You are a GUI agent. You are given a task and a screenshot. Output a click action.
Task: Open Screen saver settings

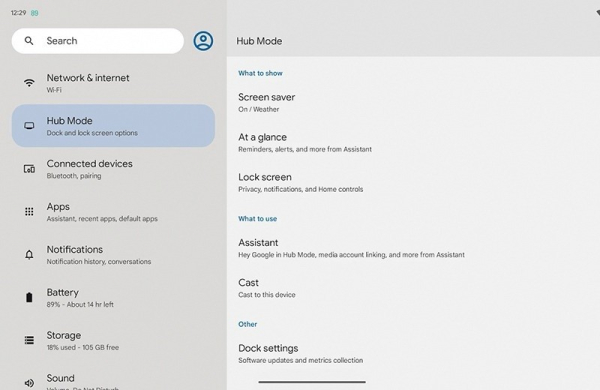(413, 103)
